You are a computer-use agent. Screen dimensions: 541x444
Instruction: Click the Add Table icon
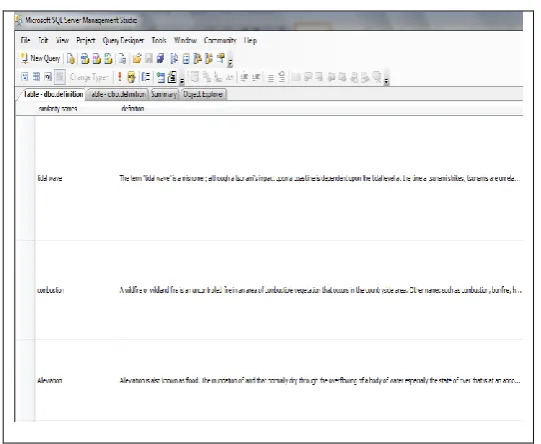(x=160, y=77)
